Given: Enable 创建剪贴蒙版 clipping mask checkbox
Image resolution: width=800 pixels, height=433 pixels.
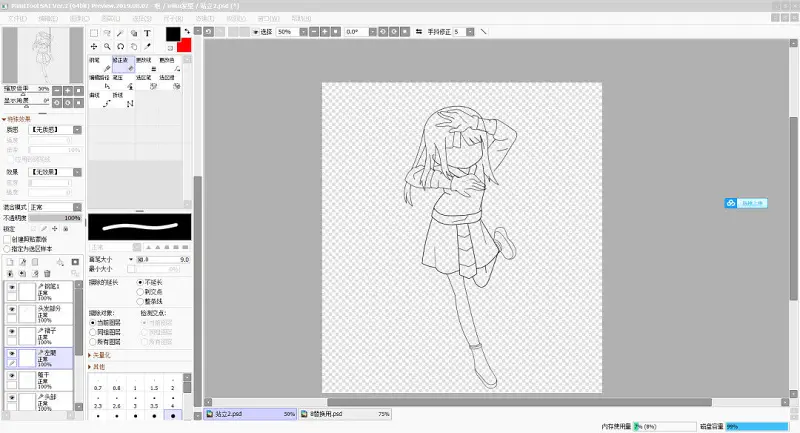Looking at the screenshot, I should pyautogui.click(x=7, y=239).
